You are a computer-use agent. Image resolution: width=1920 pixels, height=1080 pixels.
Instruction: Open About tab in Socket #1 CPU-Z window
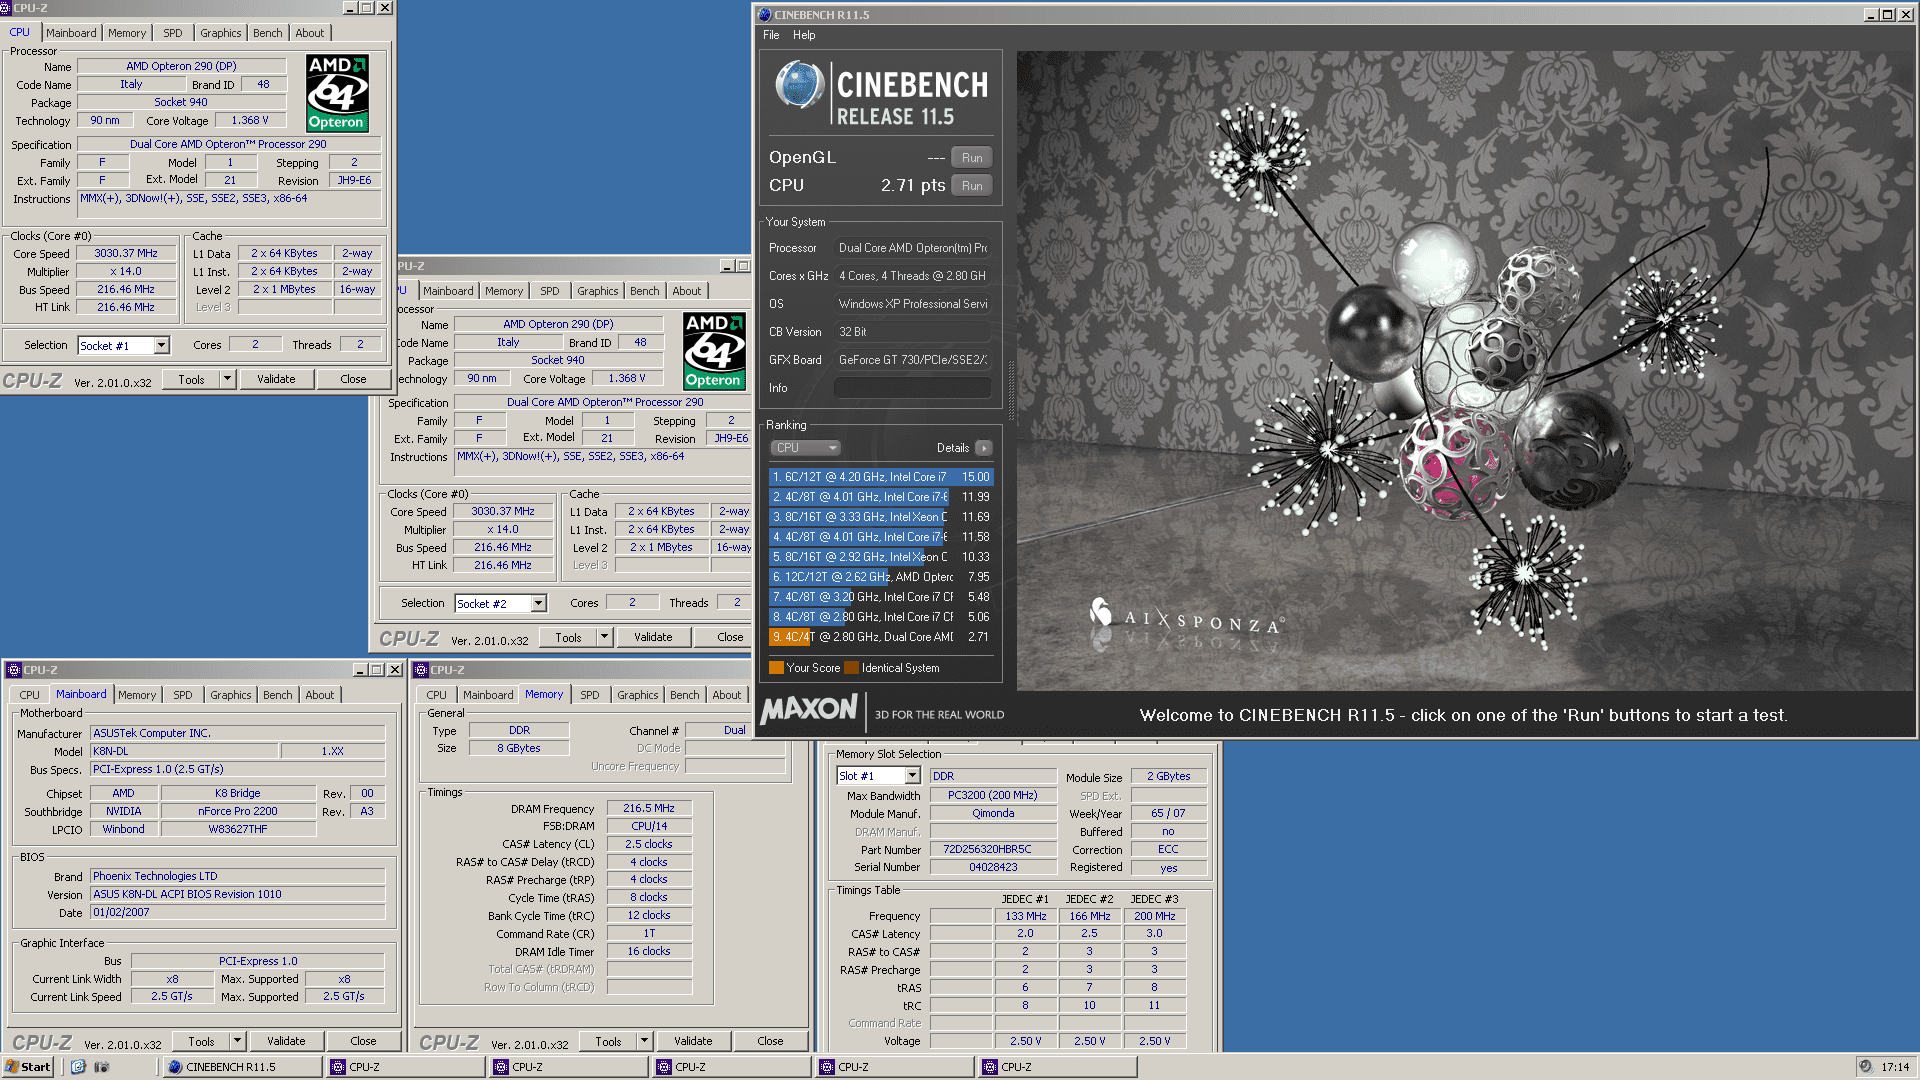pos(310,33)
